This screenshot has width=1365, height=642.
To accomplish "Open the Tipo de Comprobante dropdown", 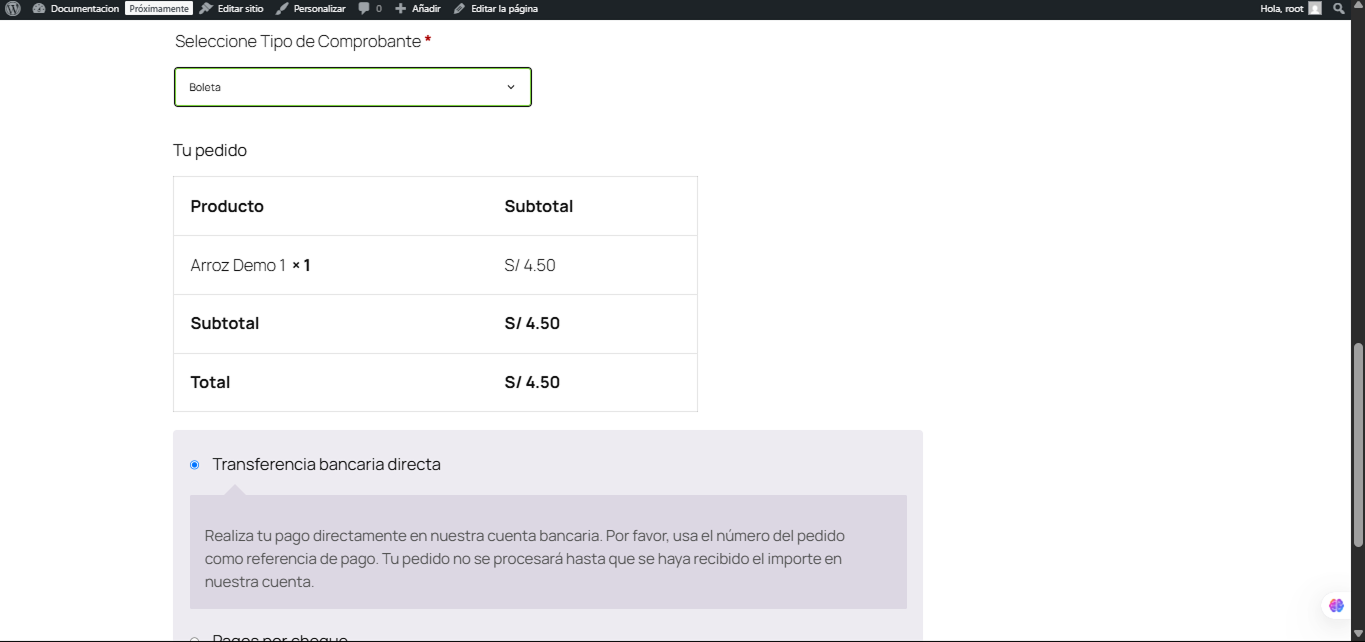I will coord(352,87).
